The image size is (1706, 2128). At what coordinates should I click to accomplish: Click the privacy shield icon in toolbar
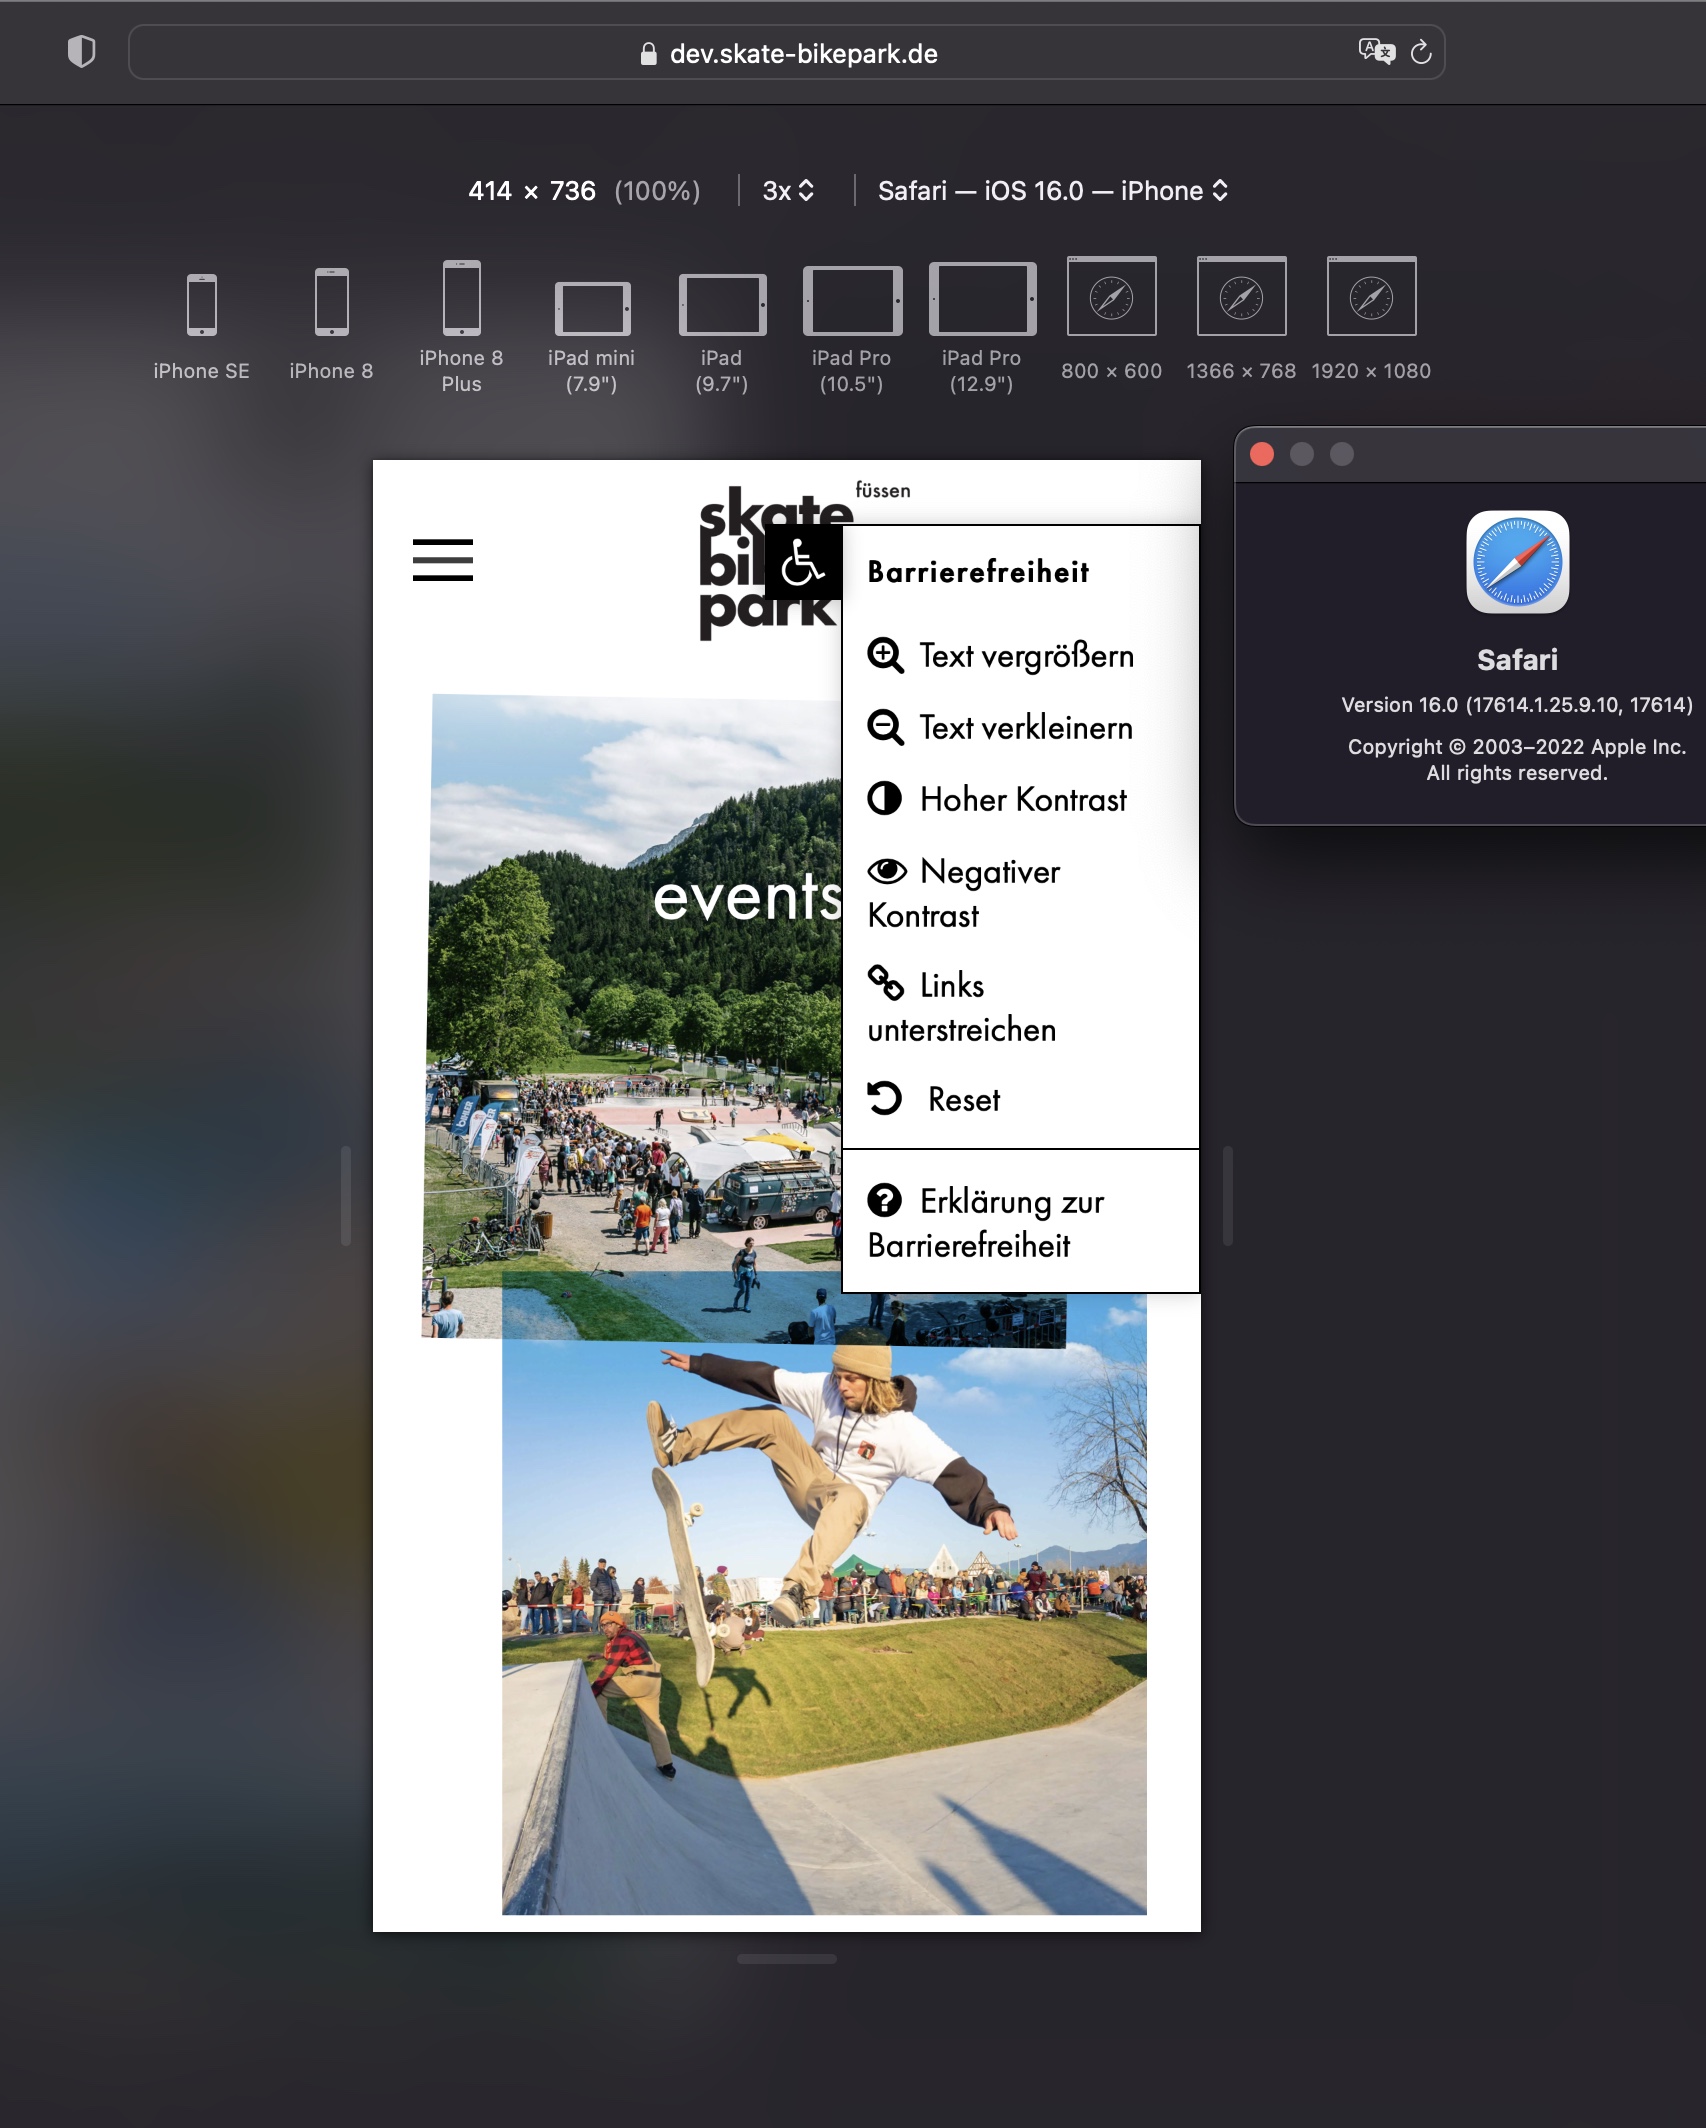tap(81, 52)
